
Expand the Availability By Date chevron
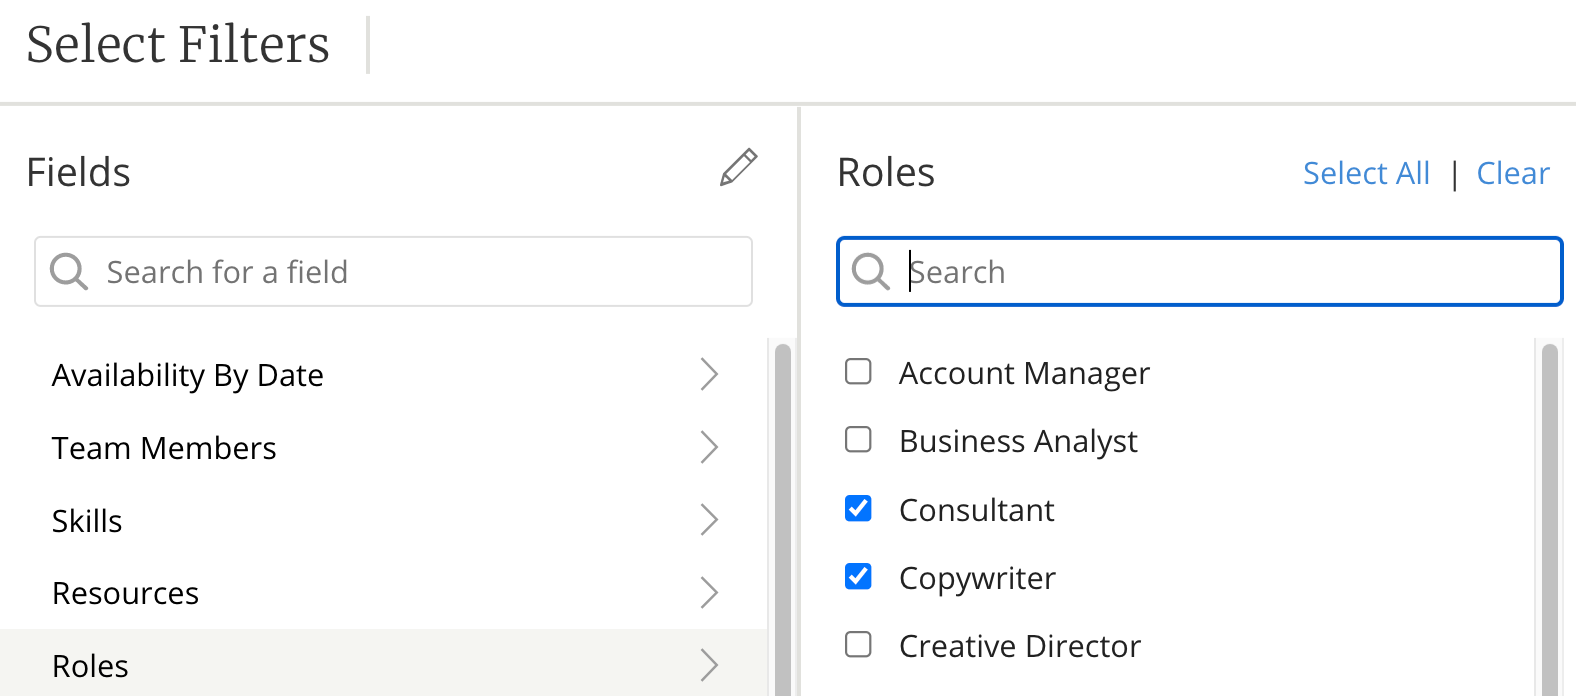pos(709,374)
